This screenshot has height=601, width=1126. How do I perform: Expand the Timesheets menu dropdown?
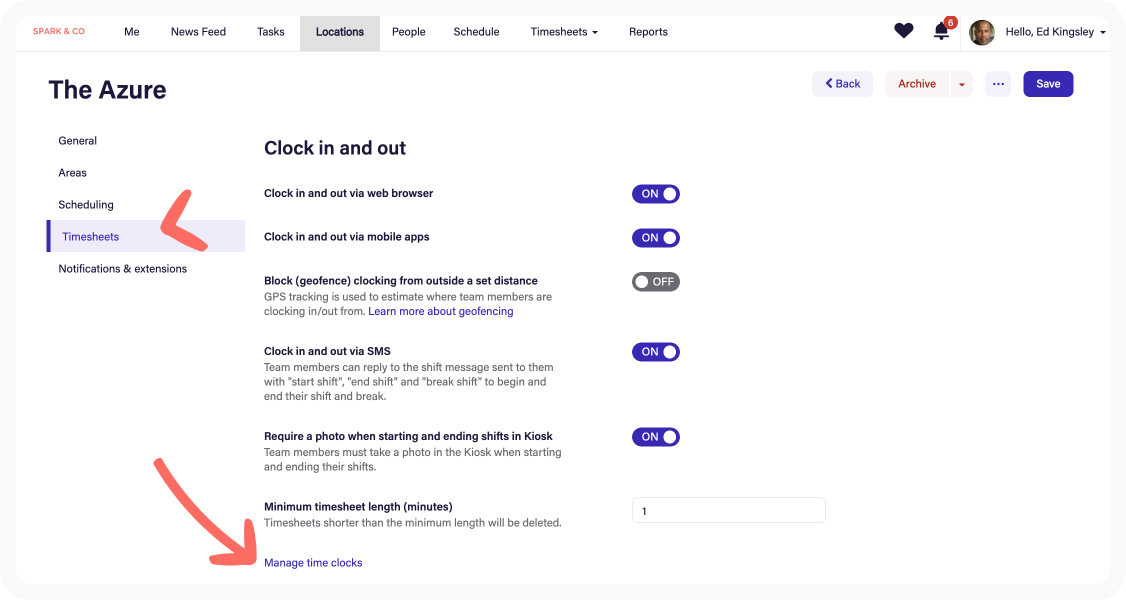click(564, 32)
